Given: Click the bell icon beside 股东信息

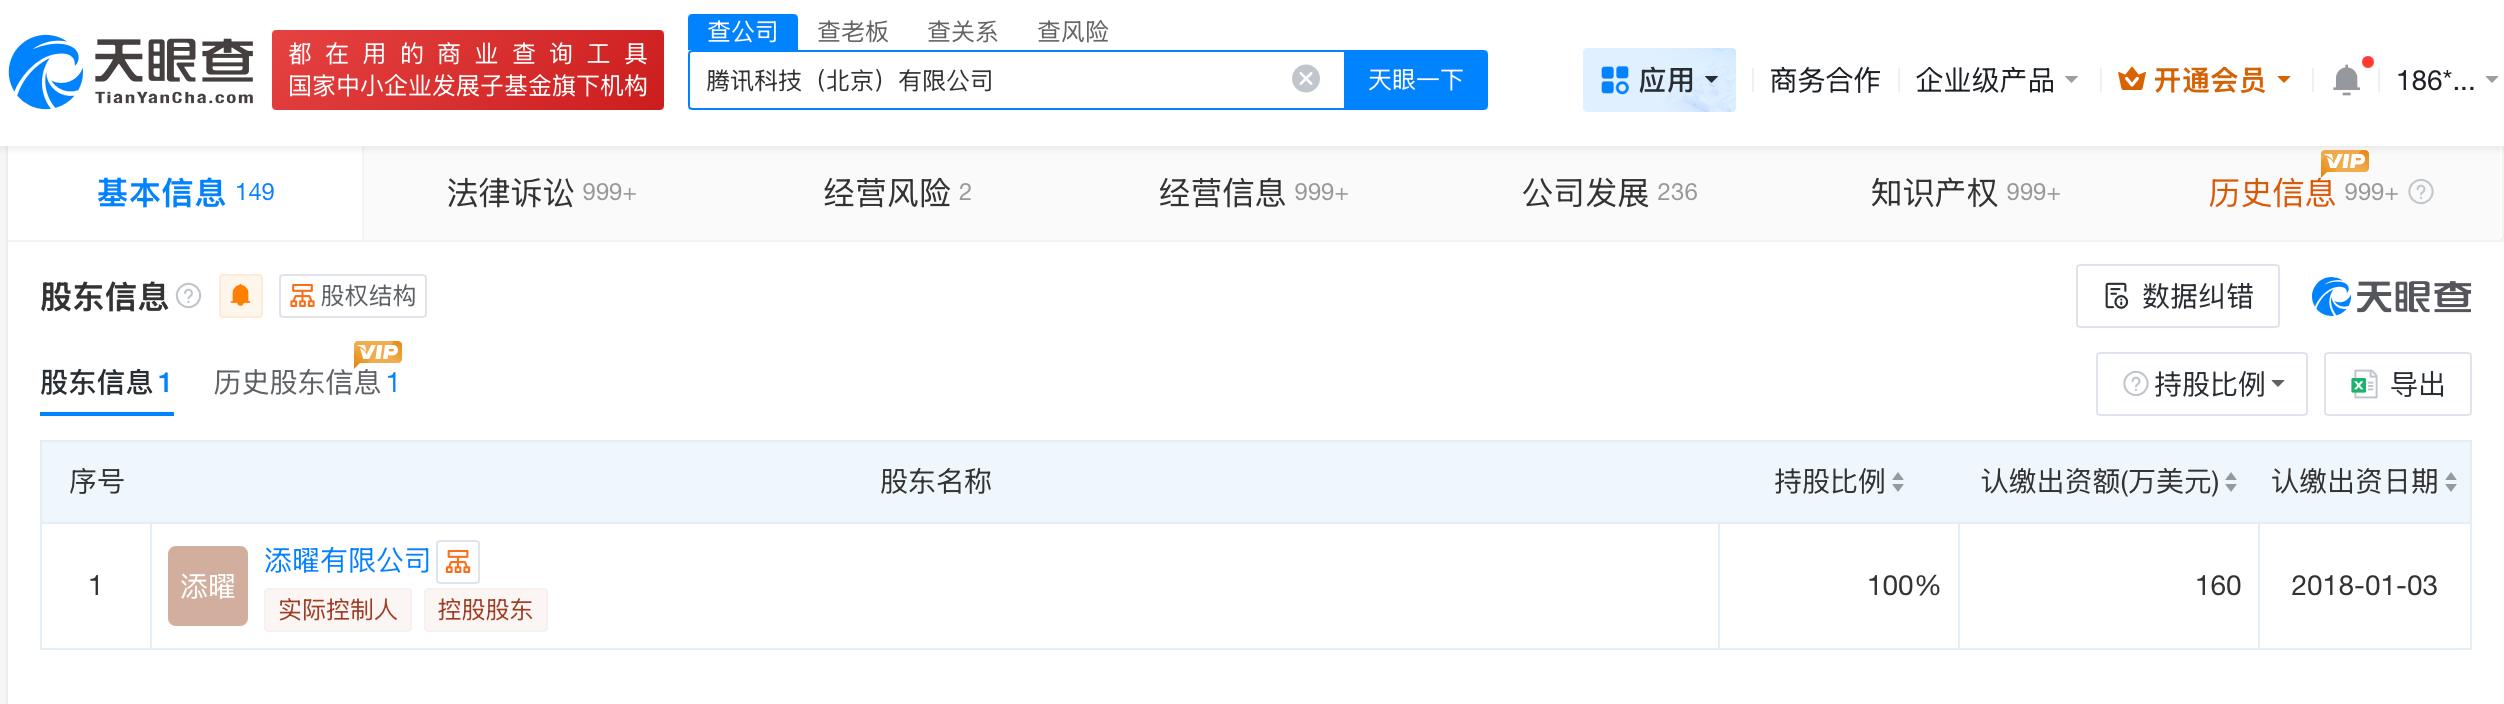Looking at the screenshot, I should [241, 296].
